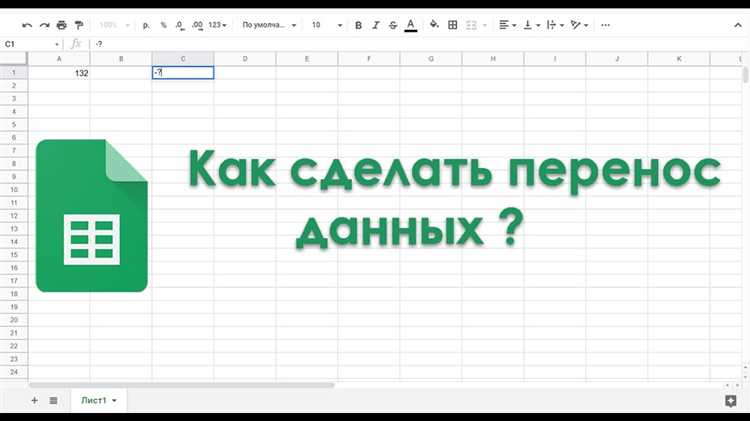Collapse the menus with up chevron

point(738,25)
